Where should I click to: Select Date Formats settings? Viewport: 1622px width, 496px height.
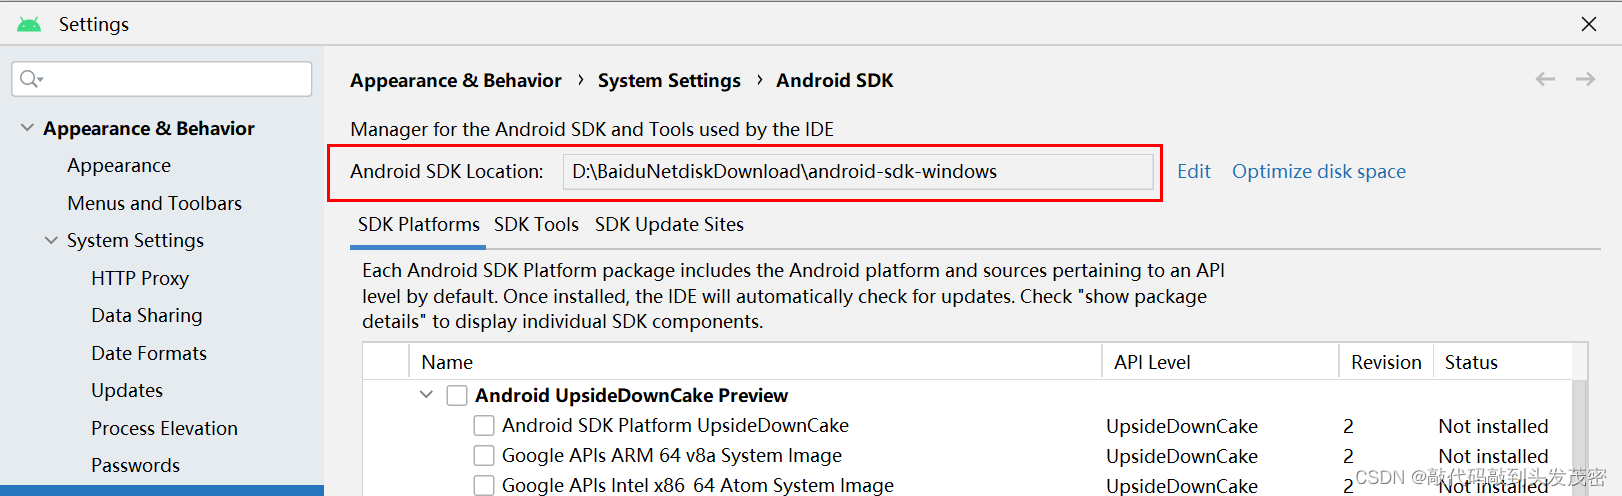pos(149,353)
